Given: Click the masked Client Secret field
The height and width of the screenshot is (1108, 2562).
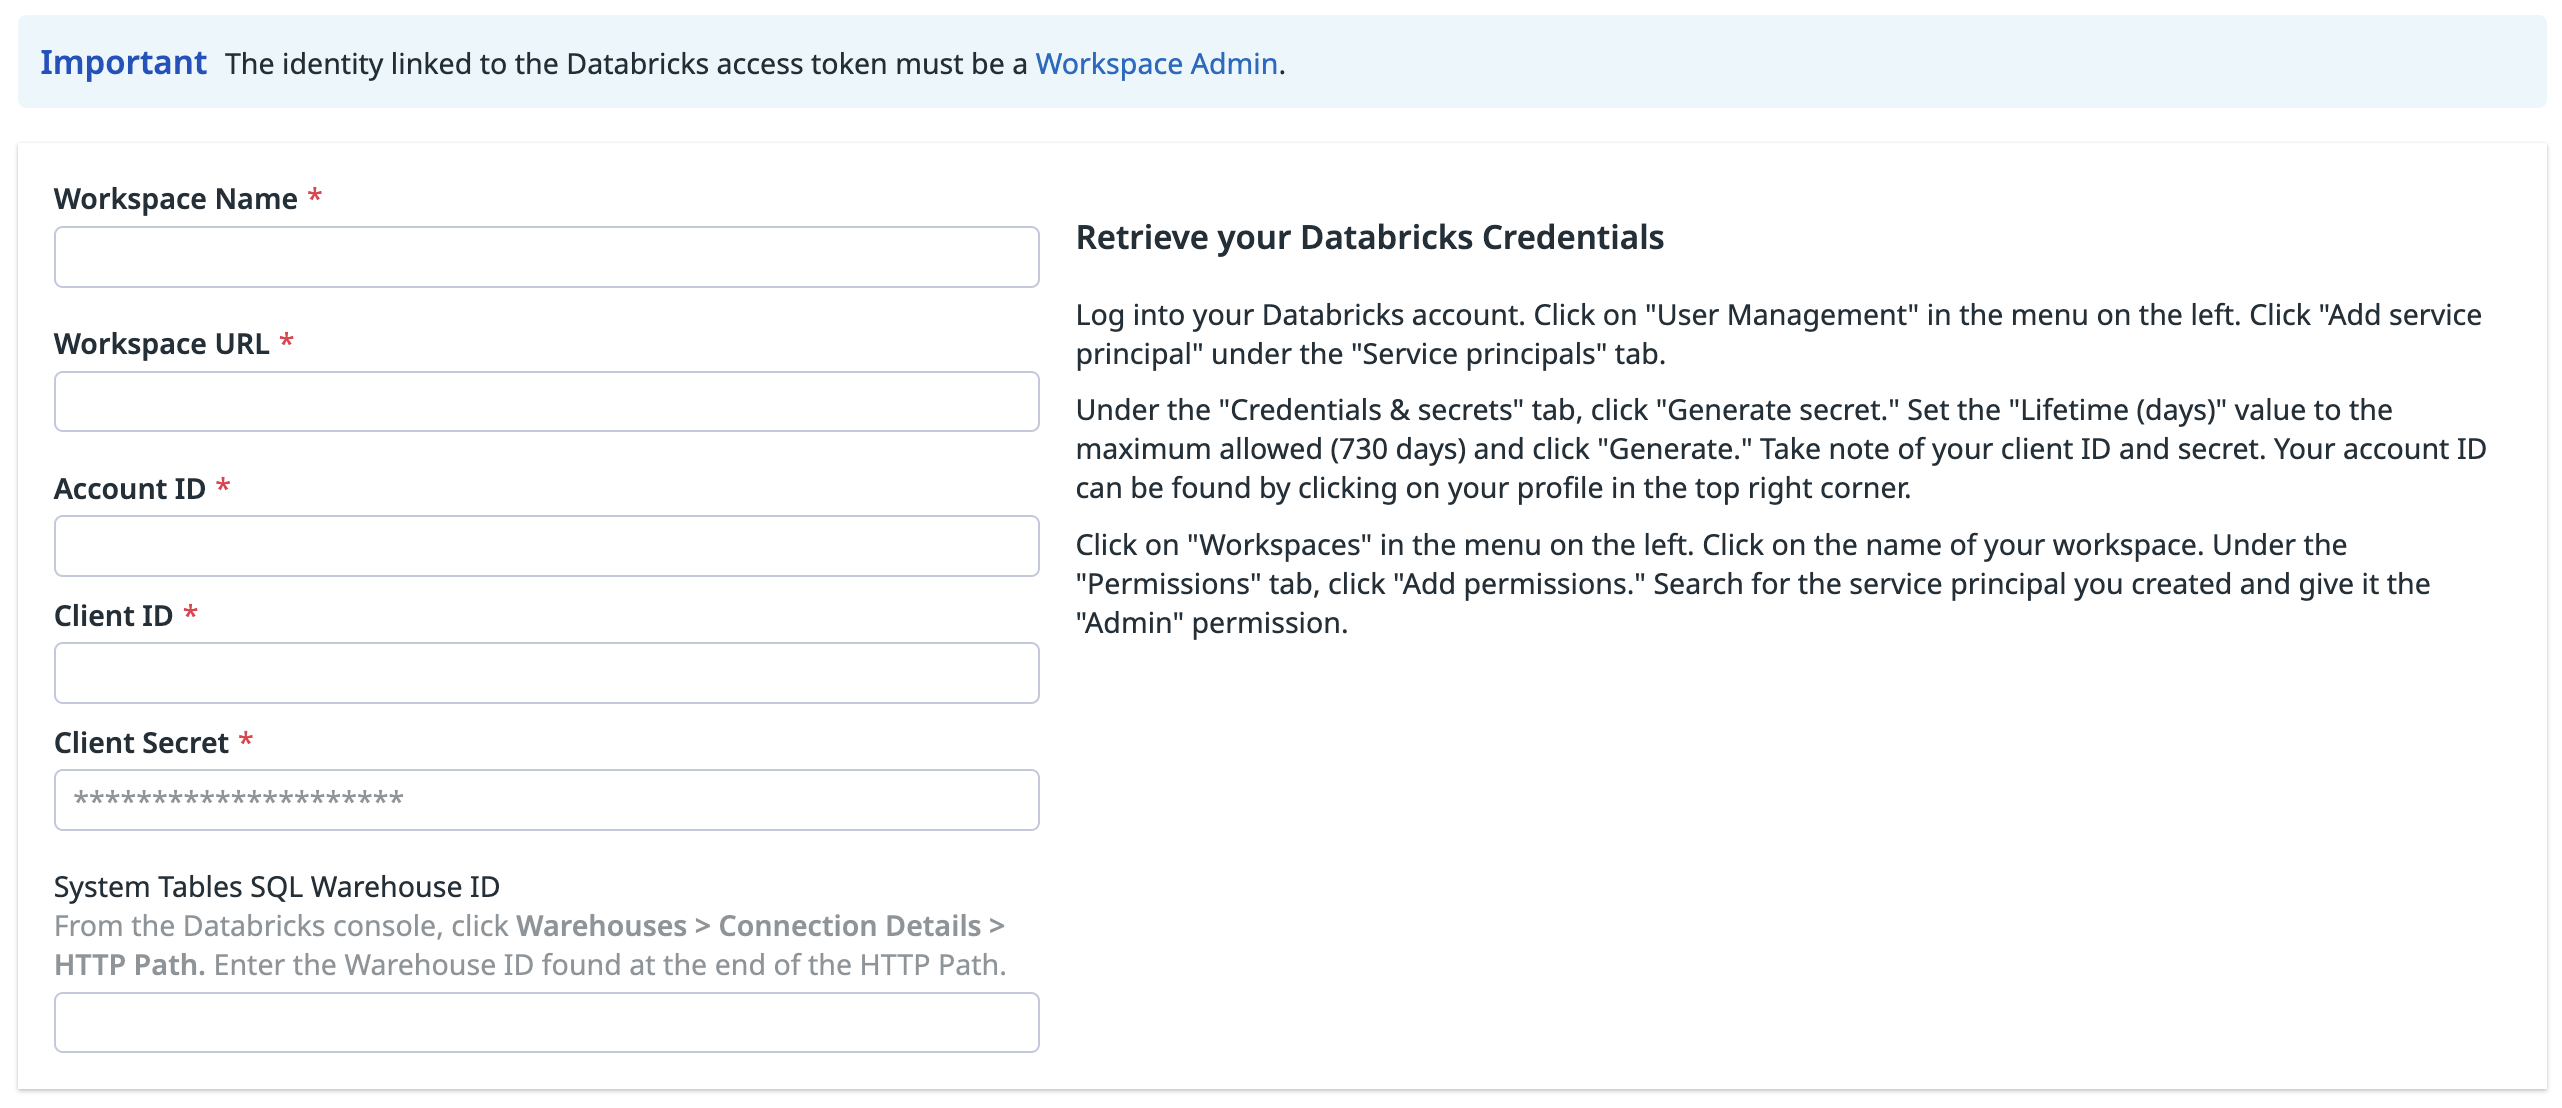Looking at the screenshot, I should [x=546, y=799].
